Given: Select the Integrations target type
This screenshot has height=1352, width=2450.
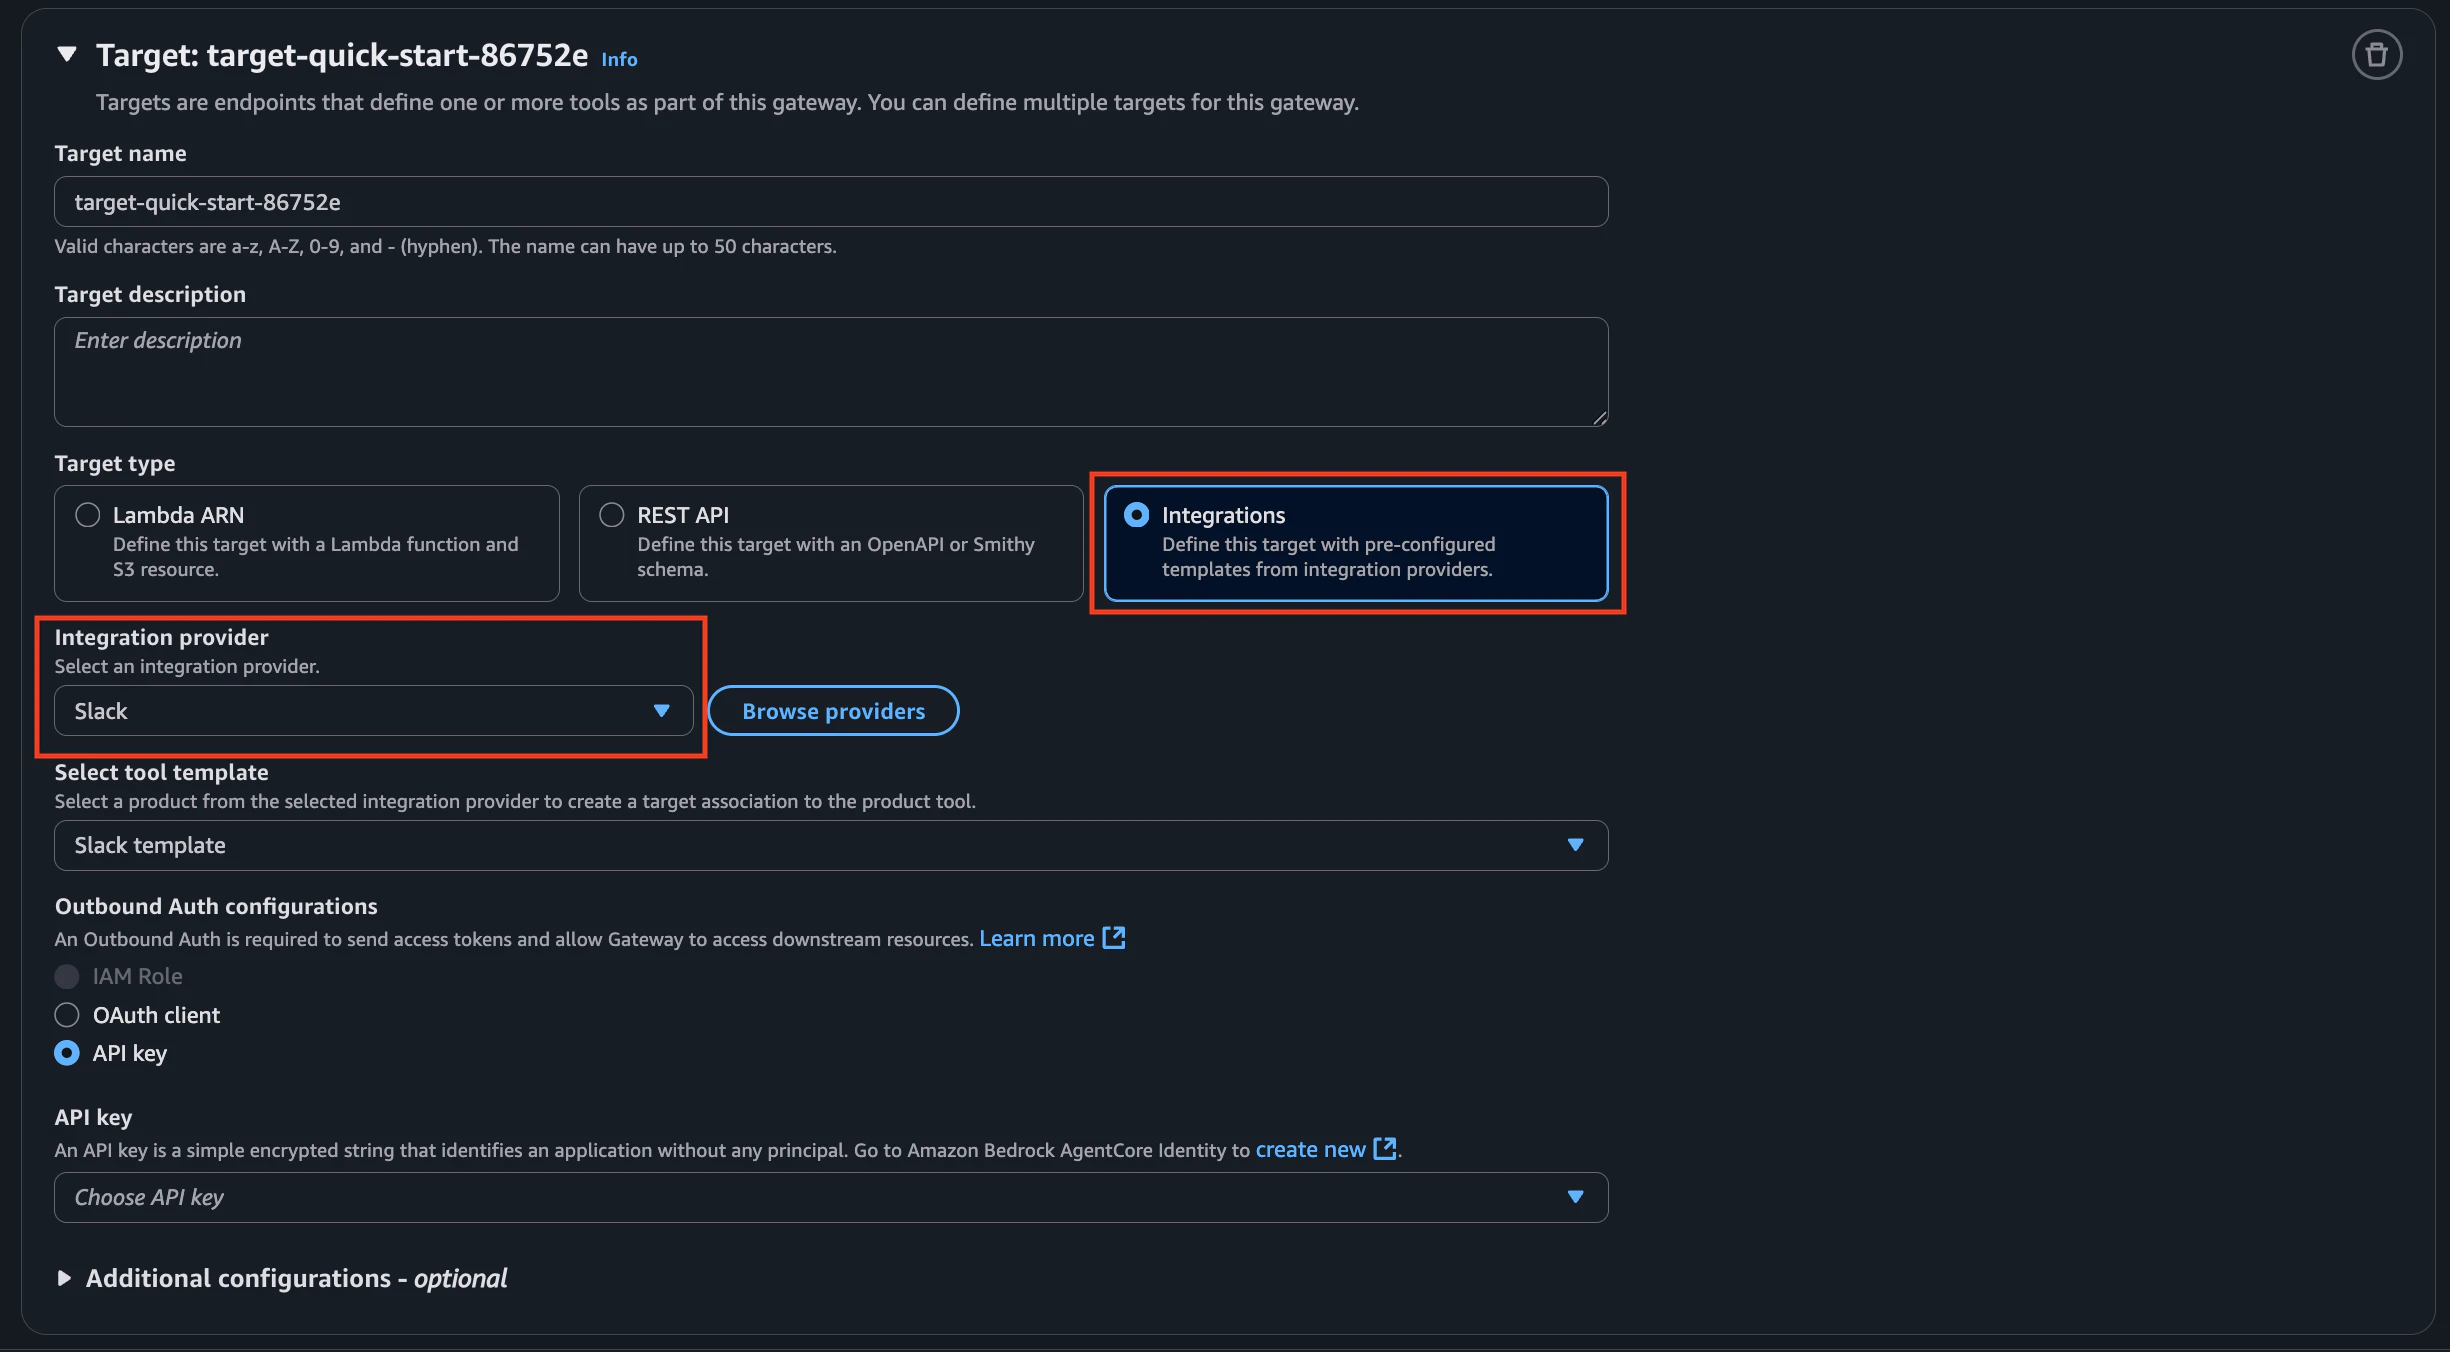Looking at the screenshot, I should pyautogui.click(x=1137, y=515).
